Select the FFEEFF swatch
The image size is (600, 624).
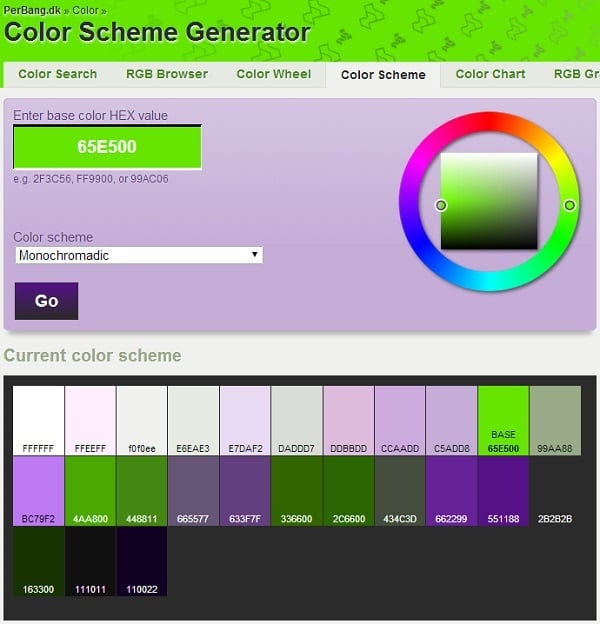[90, 420]
